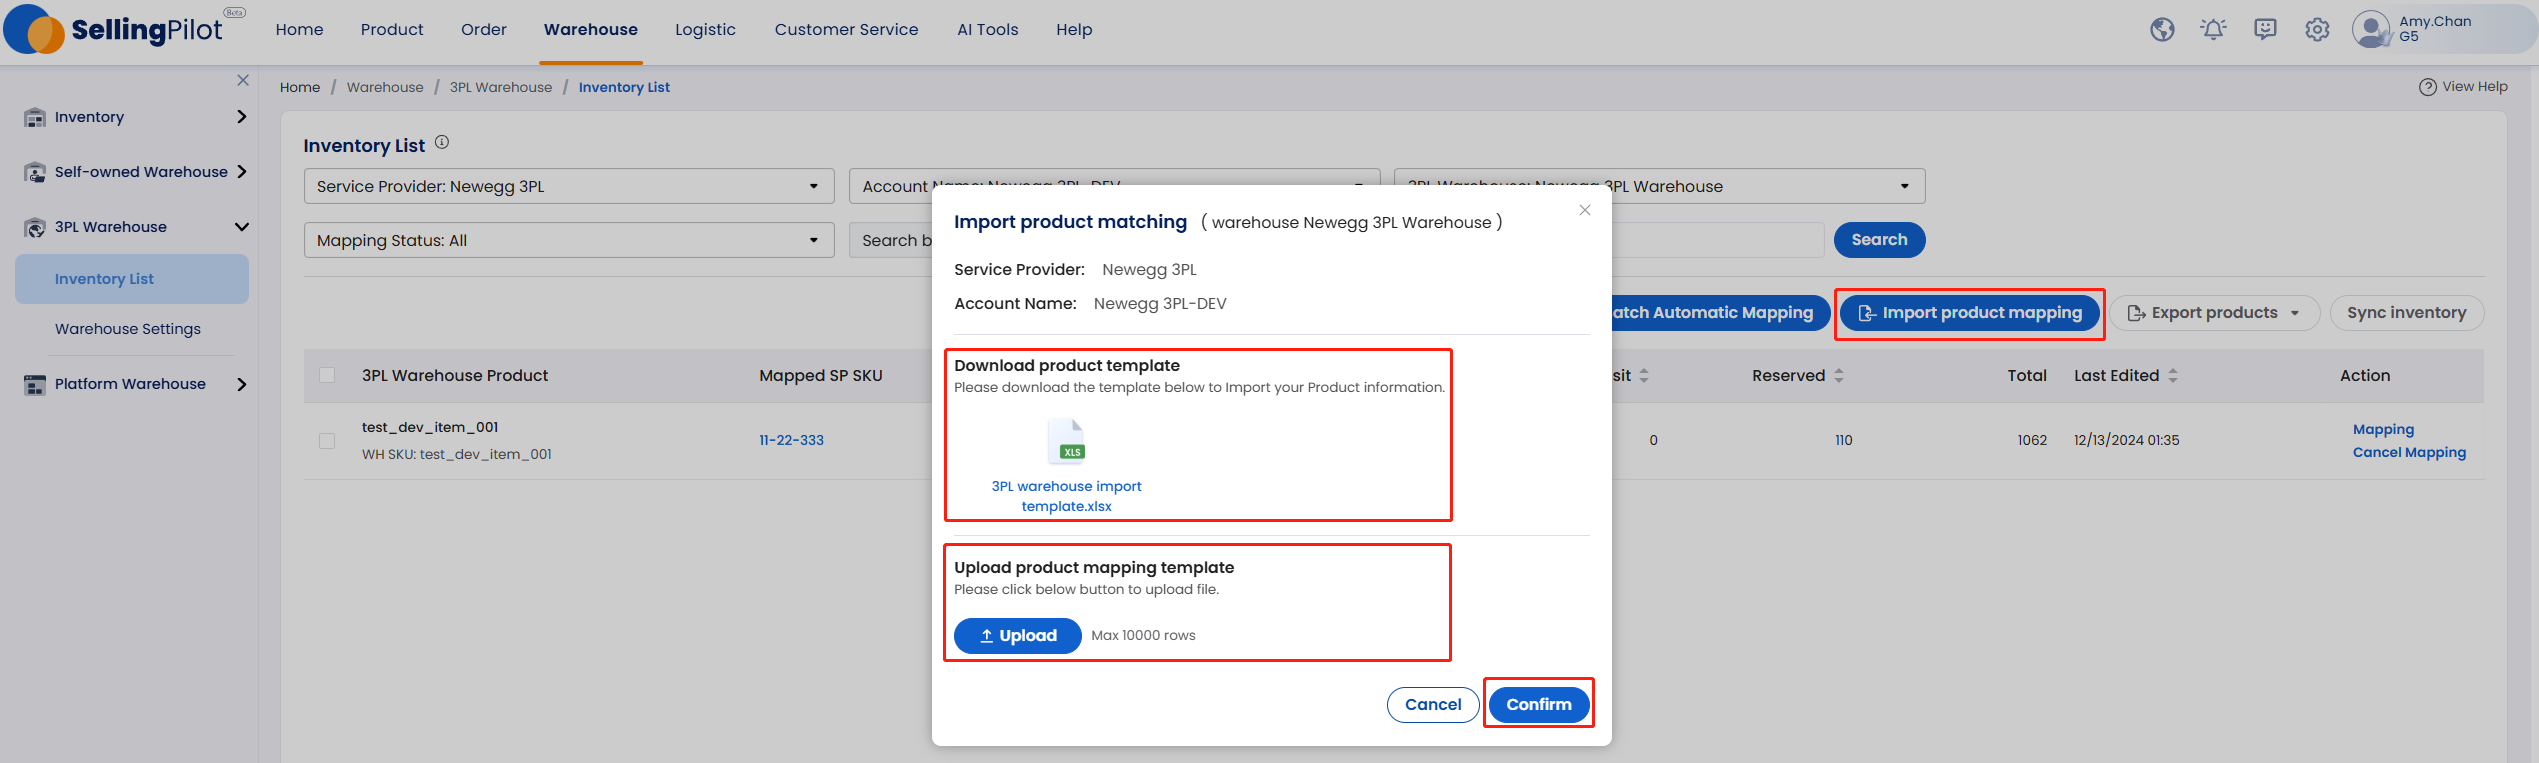Click the Cancel Mapping link
The width and height of the screenshot is (2539, 763).
coord(2409,453)
